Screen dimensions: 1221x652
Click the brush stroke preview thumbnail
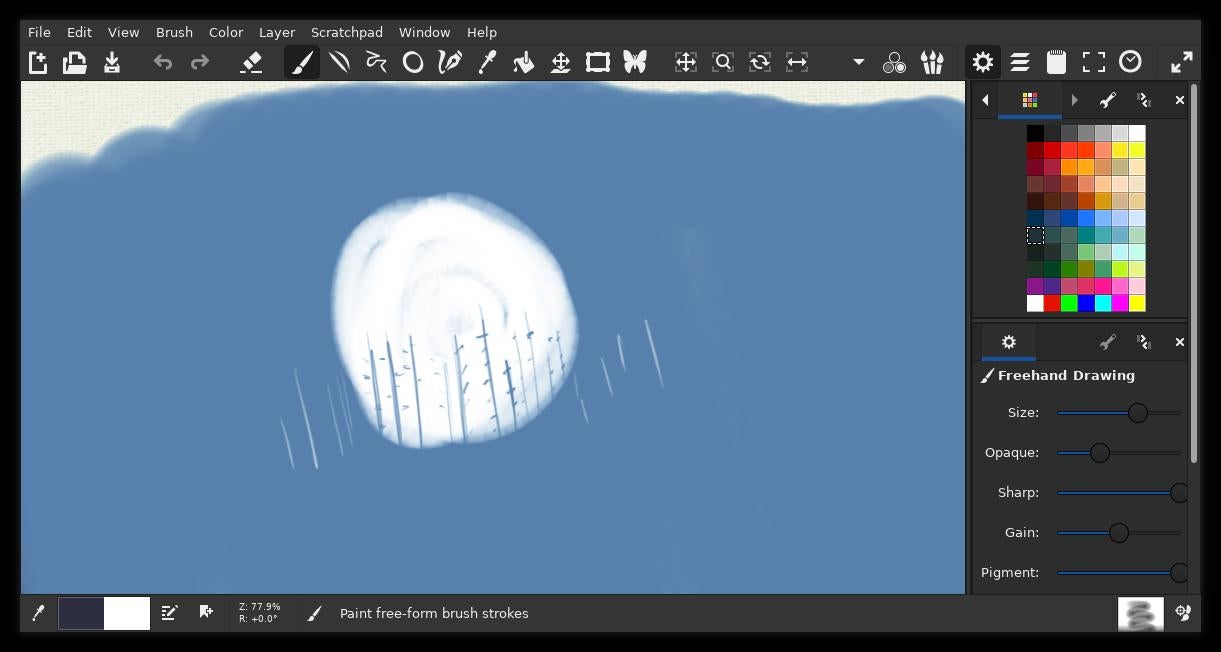pos(1140,614)
